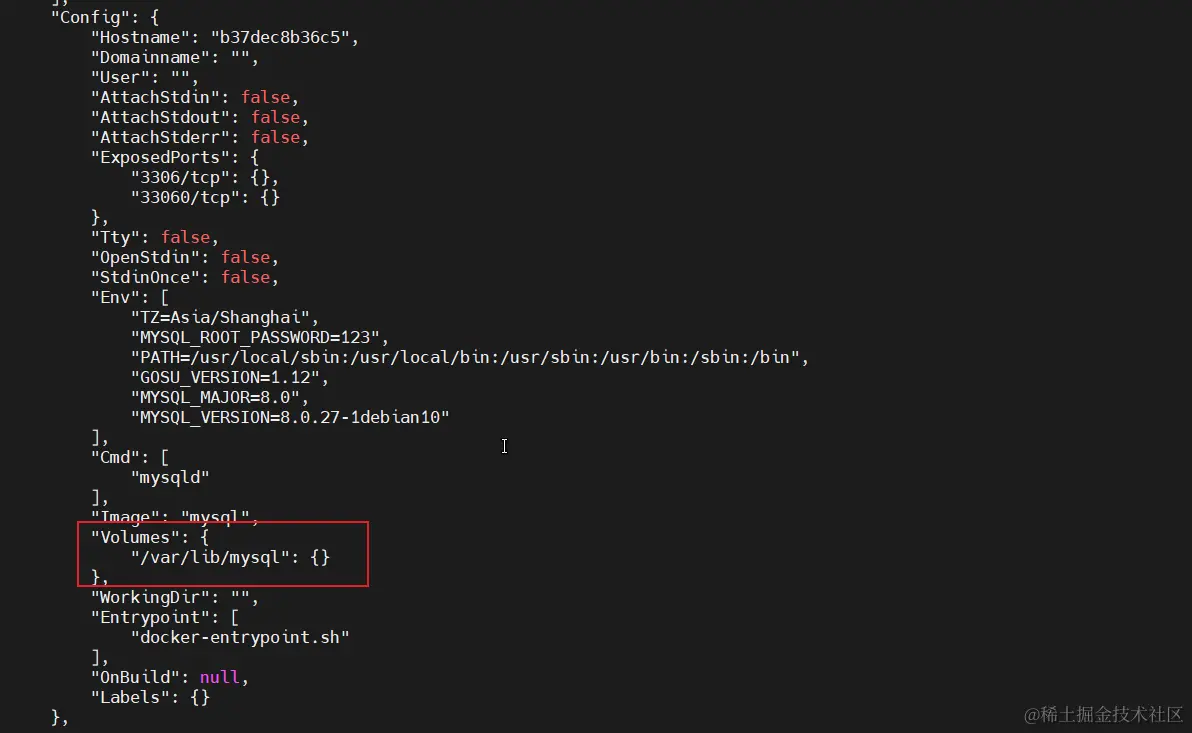1192x733 pixels.
Task: Click the "docker-entrypoint.sh" value
Action: pos(239,637)
